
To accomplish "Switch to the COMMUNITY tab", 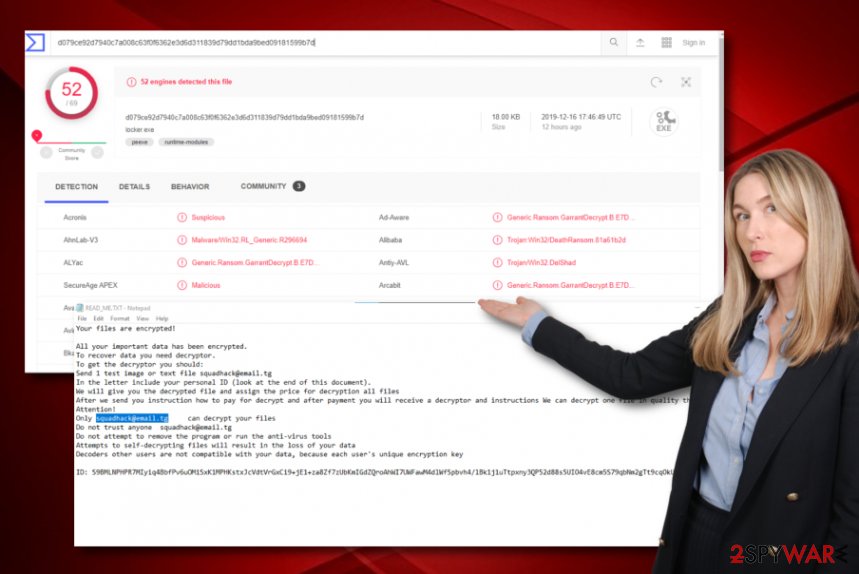I will click(272, 186).
